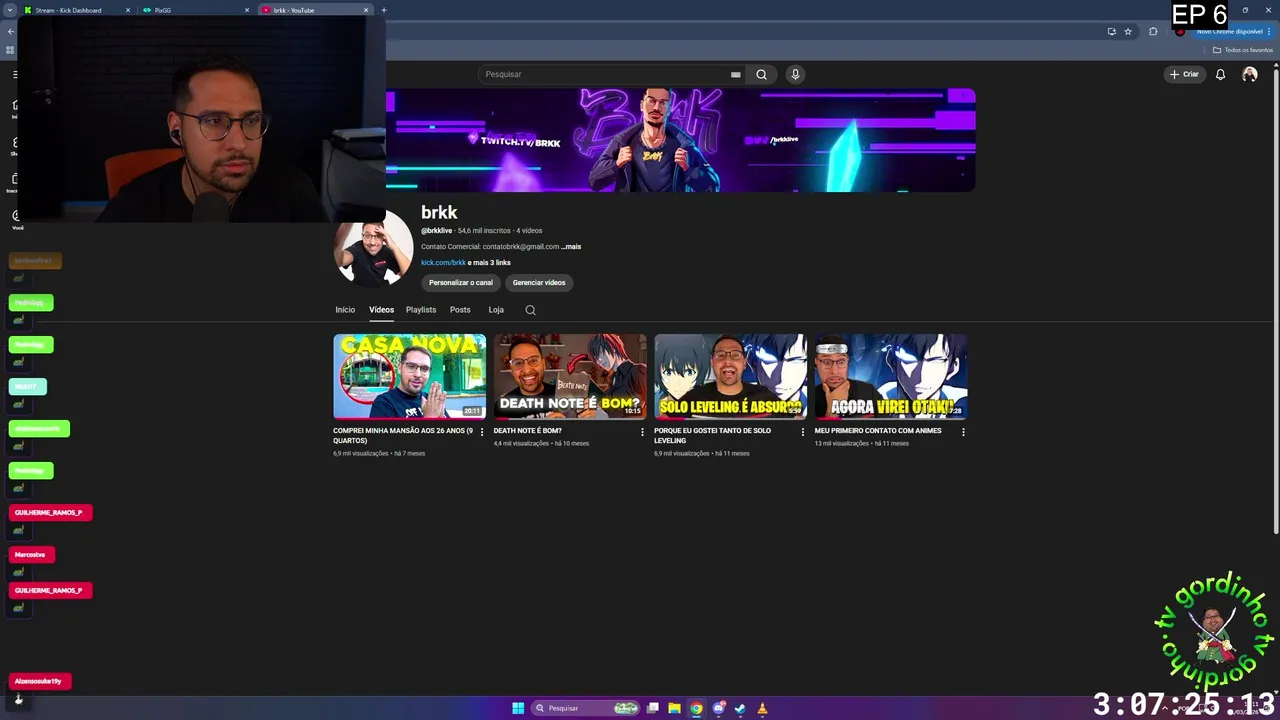
Task: Open options menu for MEU PRIMEIRO CONTATO video
Action: pos(963,432)
